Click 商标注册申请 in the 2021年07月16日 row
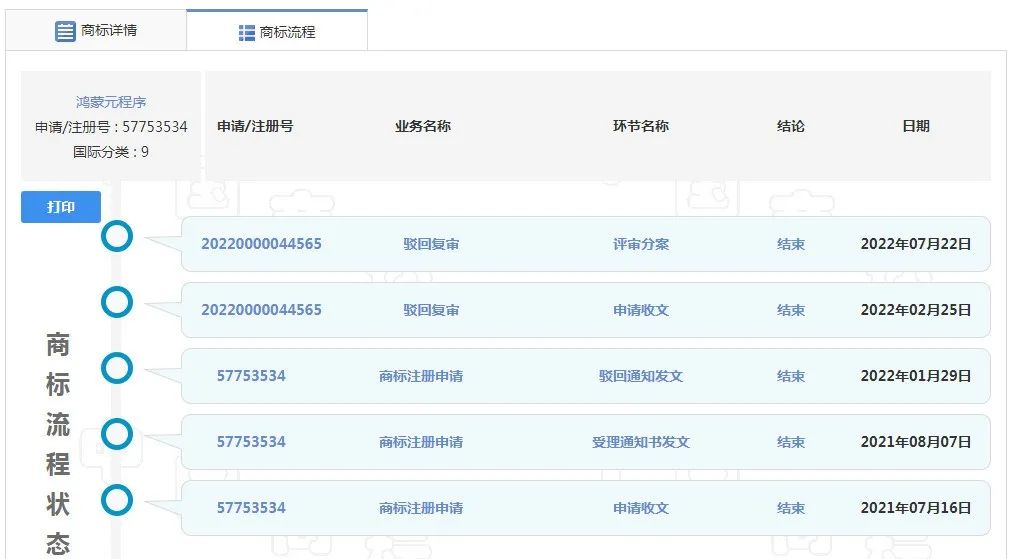The image size is (1020, 559). pos(421,508)
